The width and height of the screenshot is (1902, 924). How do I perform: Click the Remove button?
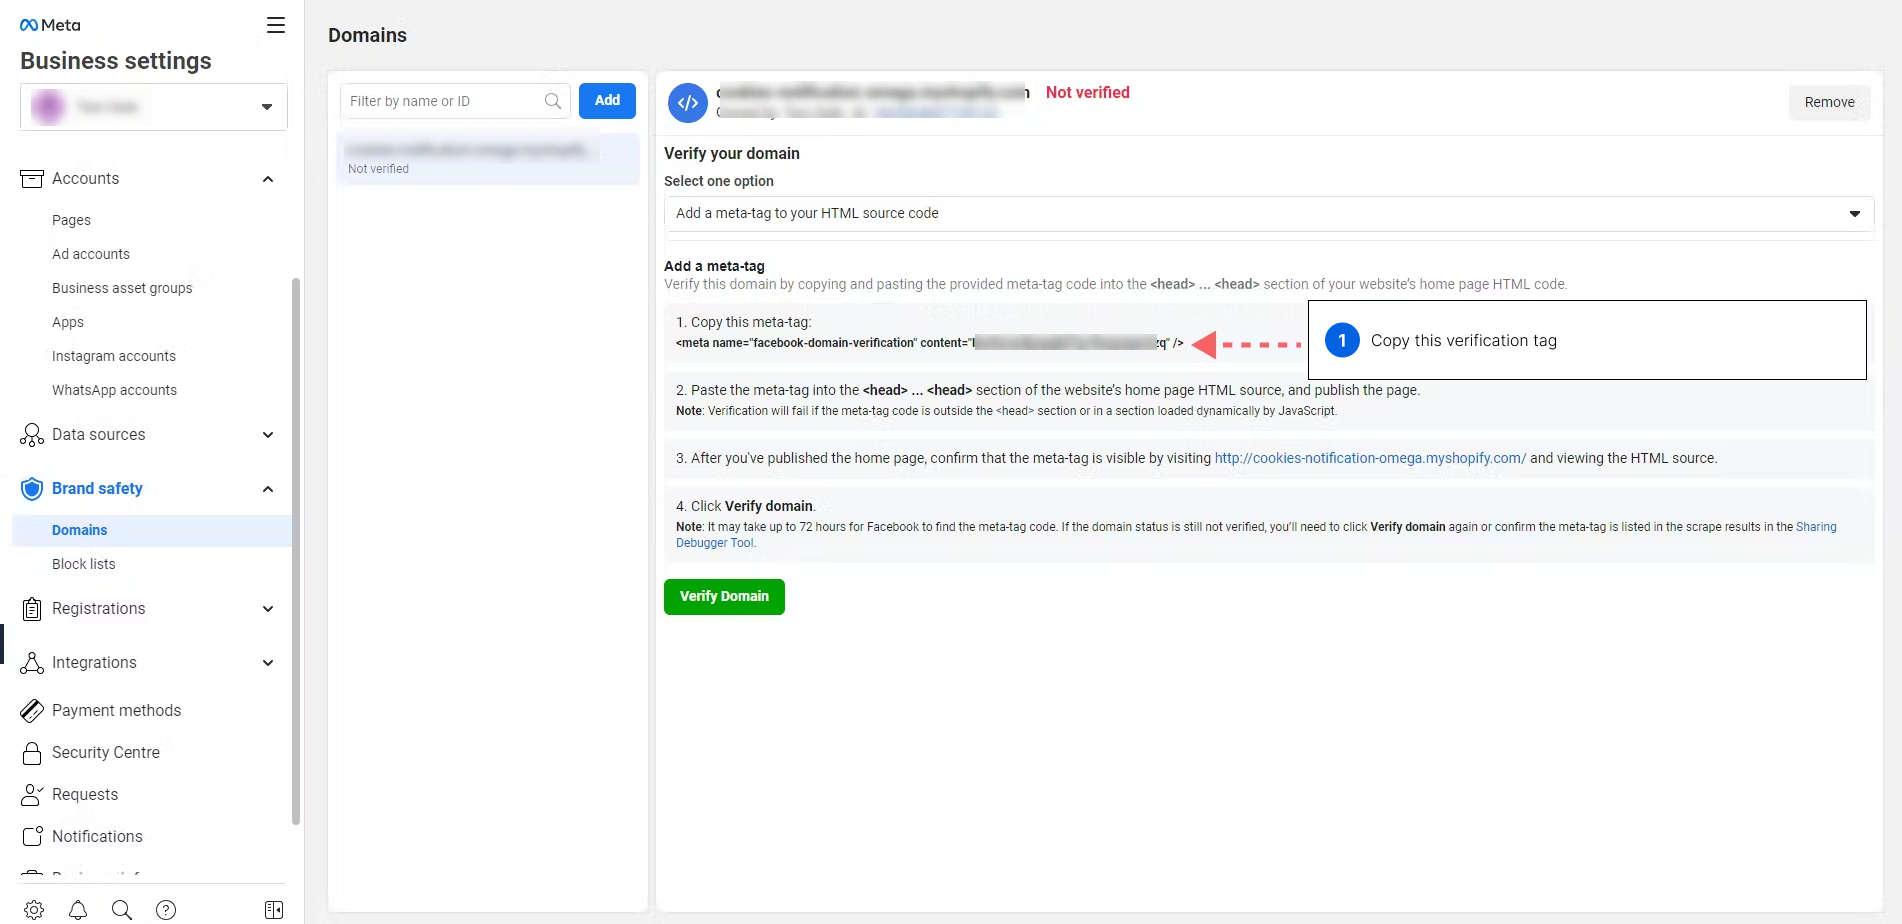tap(1830, 102)
